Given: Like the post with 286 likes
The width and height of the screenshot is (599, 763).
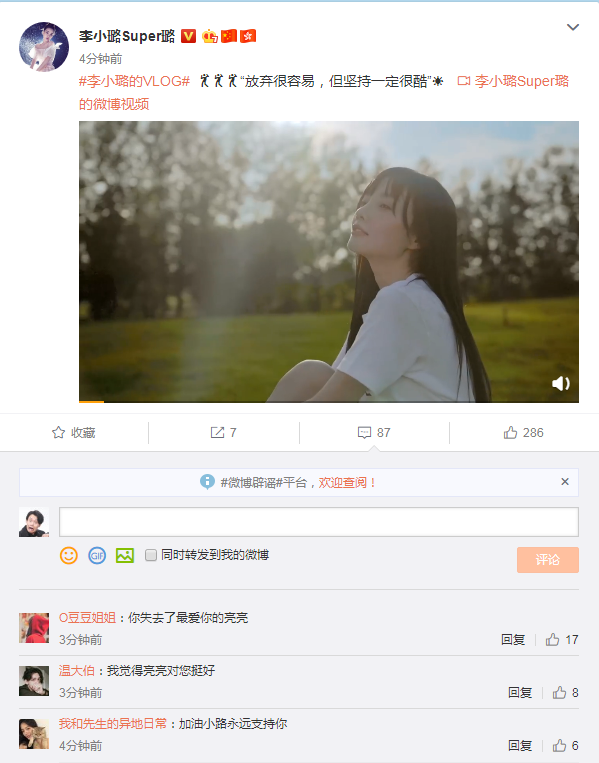Looking at the screenshot, I should click(x=524, y=433).
